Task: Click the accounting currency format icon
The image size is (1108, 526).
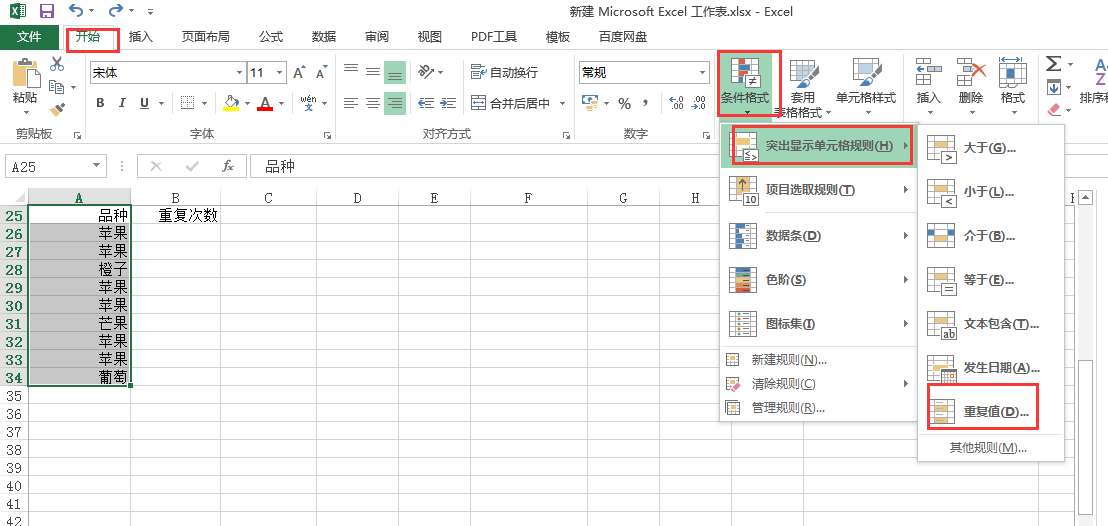Action: [x=589, y=103]
